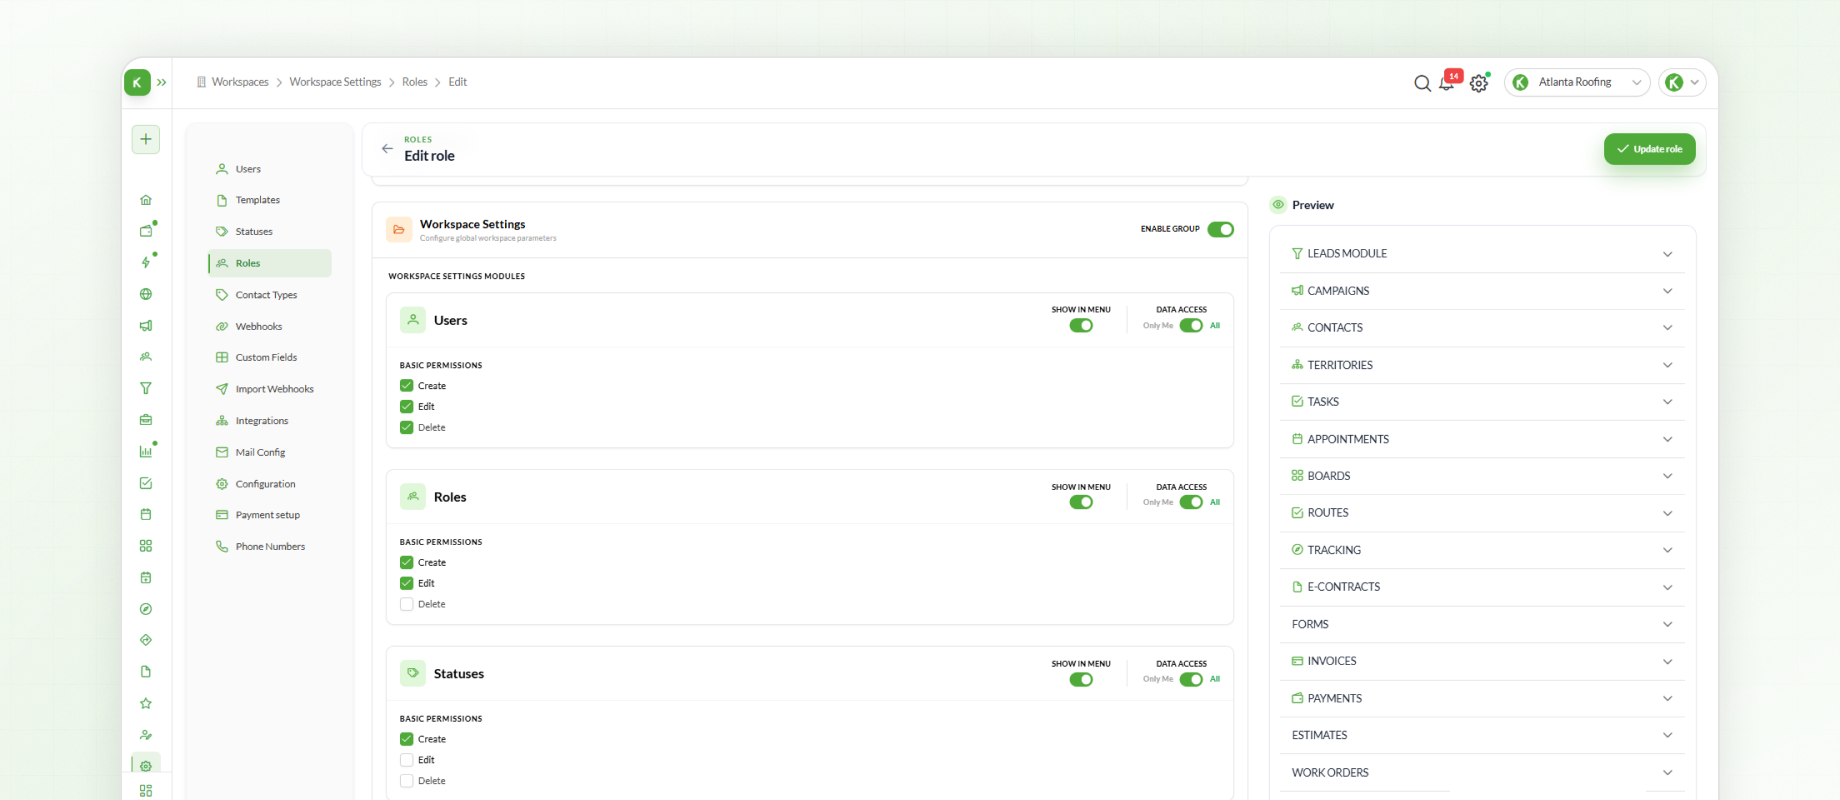Open the lightning bolt automation icon
The height and width of the screenshot is (800, 1840).
point(146,262)
